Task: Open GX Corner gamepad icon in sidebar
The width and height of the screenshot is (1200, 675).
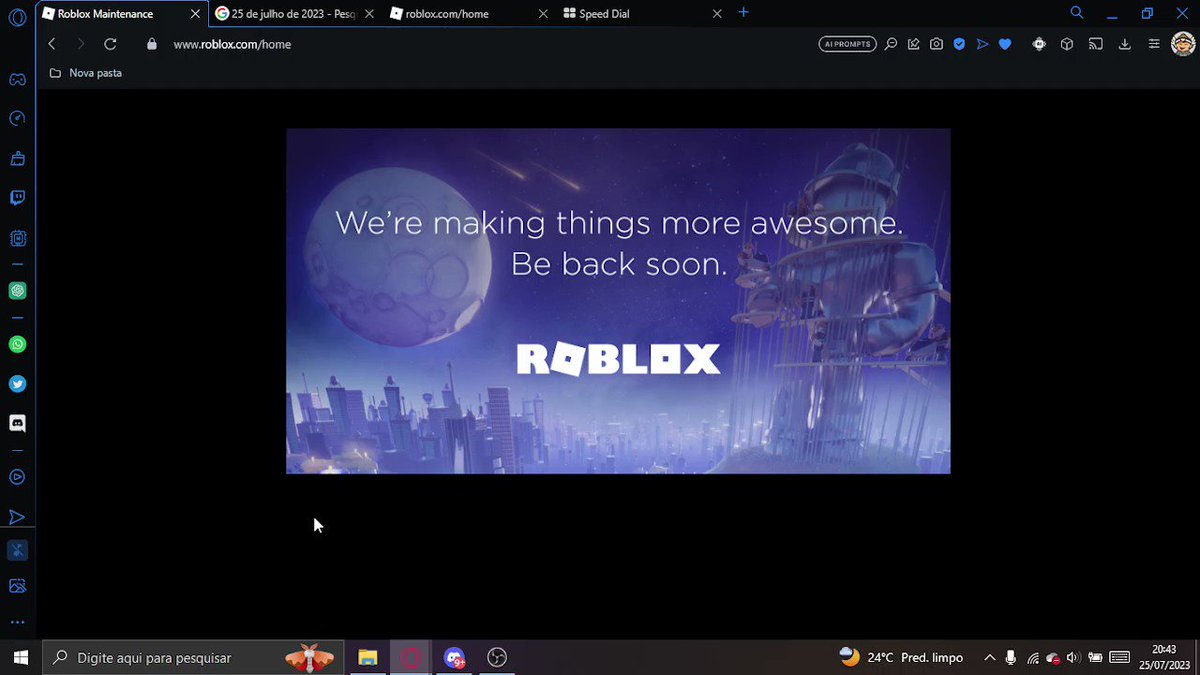Action: click(x=17, y=79)
